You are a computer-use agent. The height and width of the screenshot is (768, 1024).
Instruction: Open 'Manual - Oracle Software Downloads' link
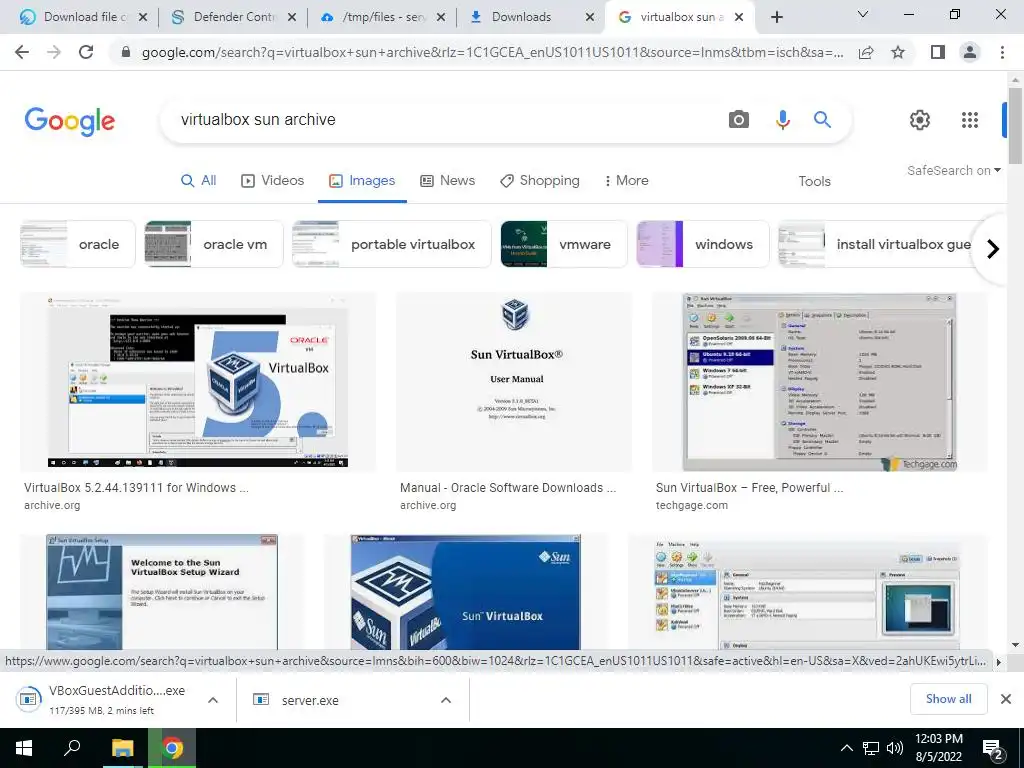[x=508, y=488]
